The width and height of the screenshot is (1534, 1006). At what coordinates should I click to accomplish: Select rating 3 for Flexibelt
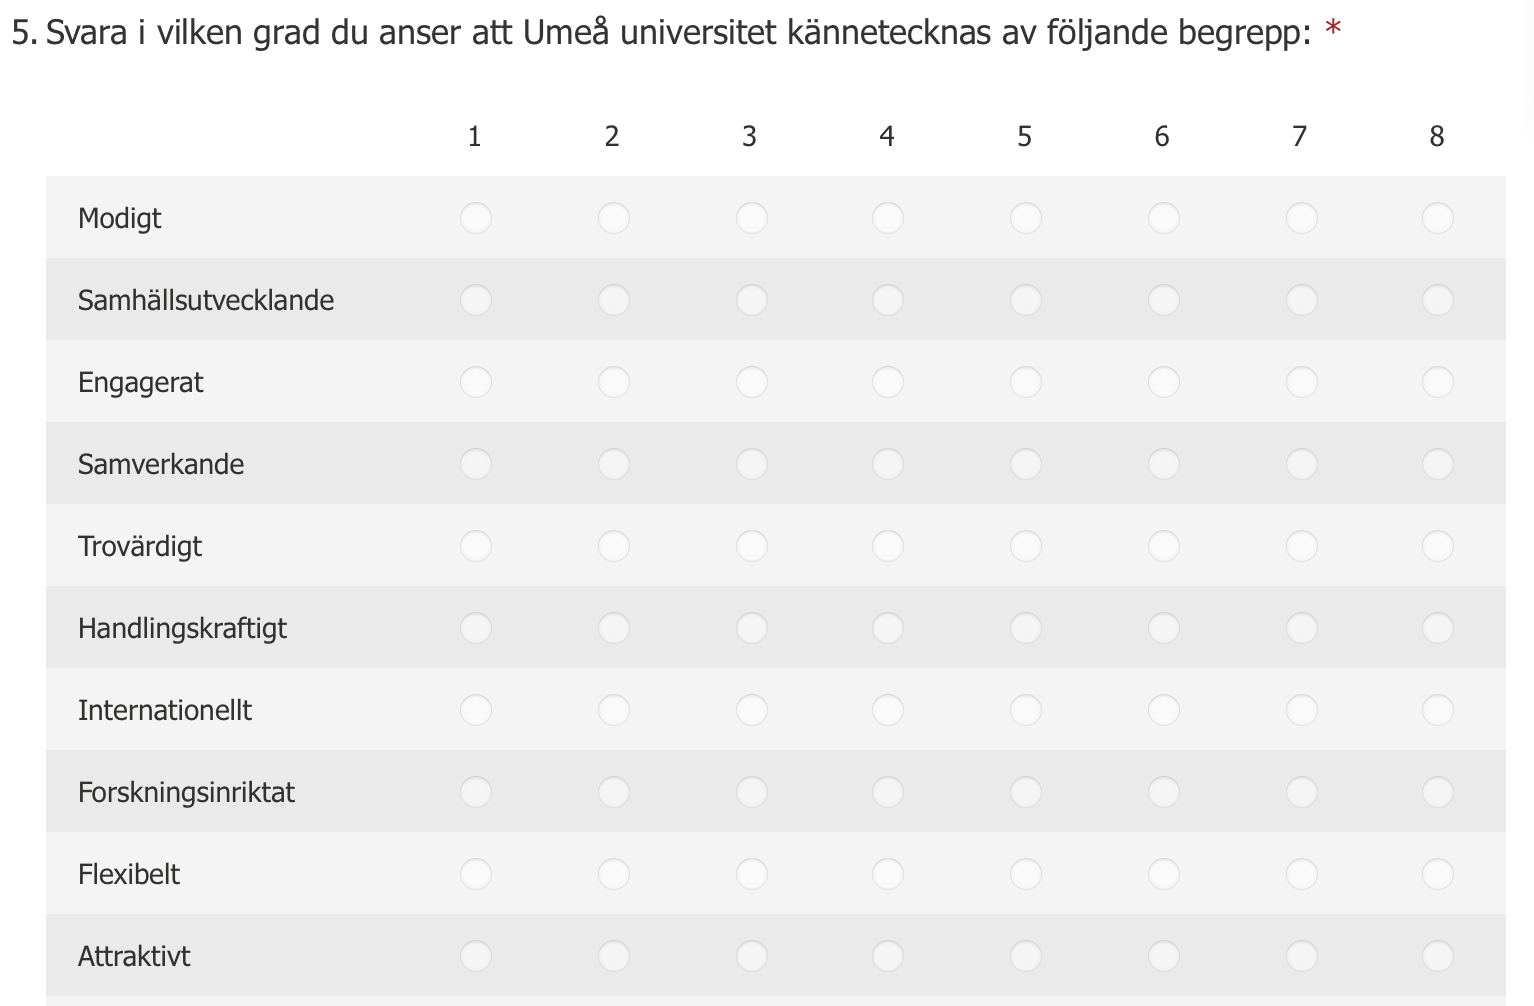pos(751,874)
